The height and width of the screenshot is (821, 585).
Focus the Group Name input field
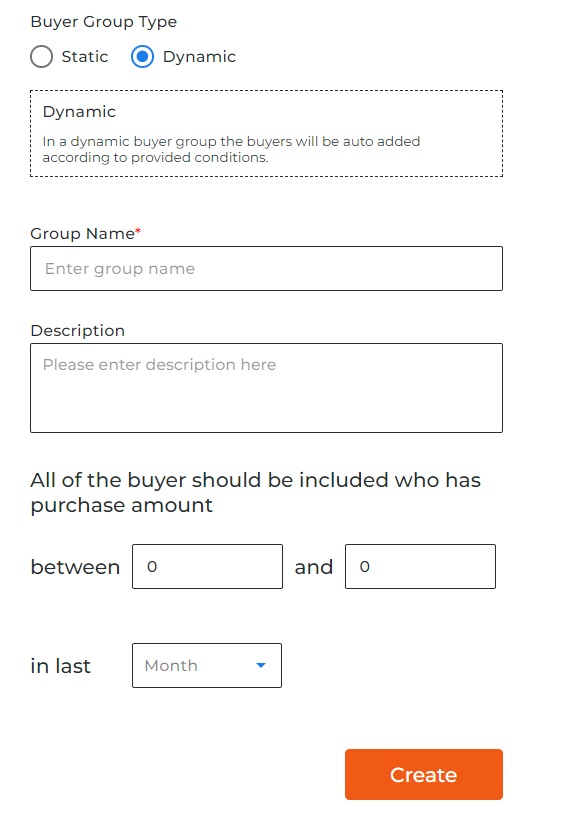coord(267,269)
